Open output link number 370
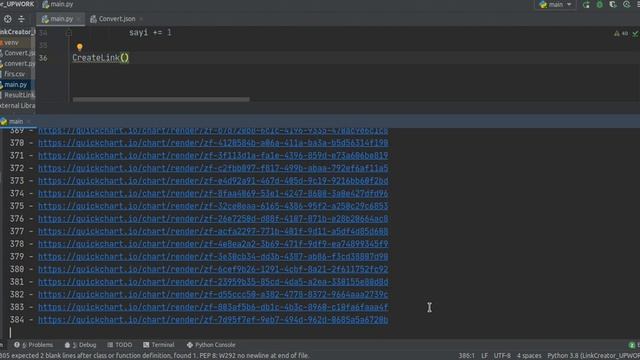This screenshot has width=640, height=360. pyautogui.click(x=213, y=143)
